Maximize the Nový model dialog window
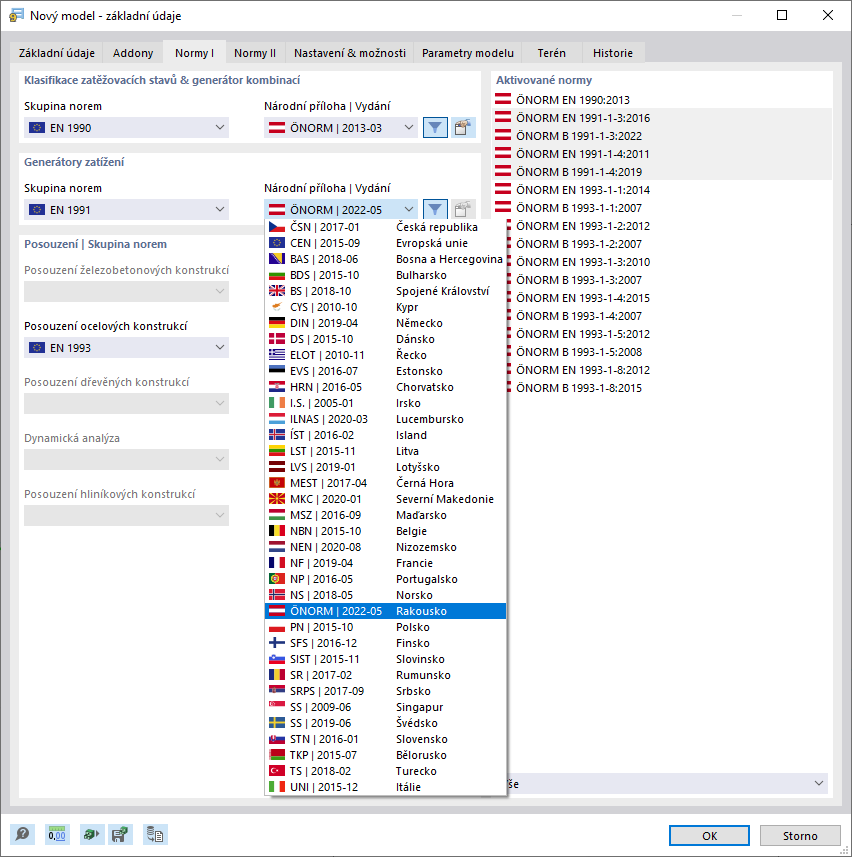This screenshot has height=857, width=852. [782, 15]
